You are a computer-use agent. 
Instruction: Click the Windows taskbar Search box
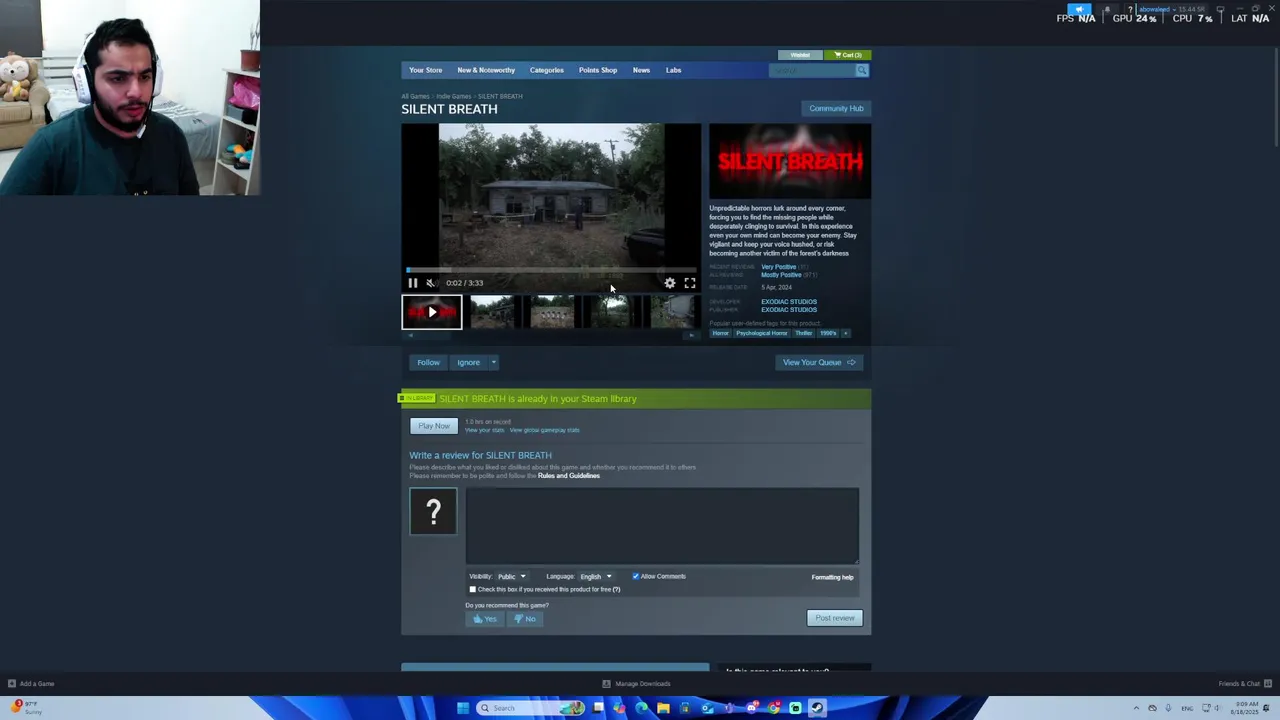tap(530, 708)
